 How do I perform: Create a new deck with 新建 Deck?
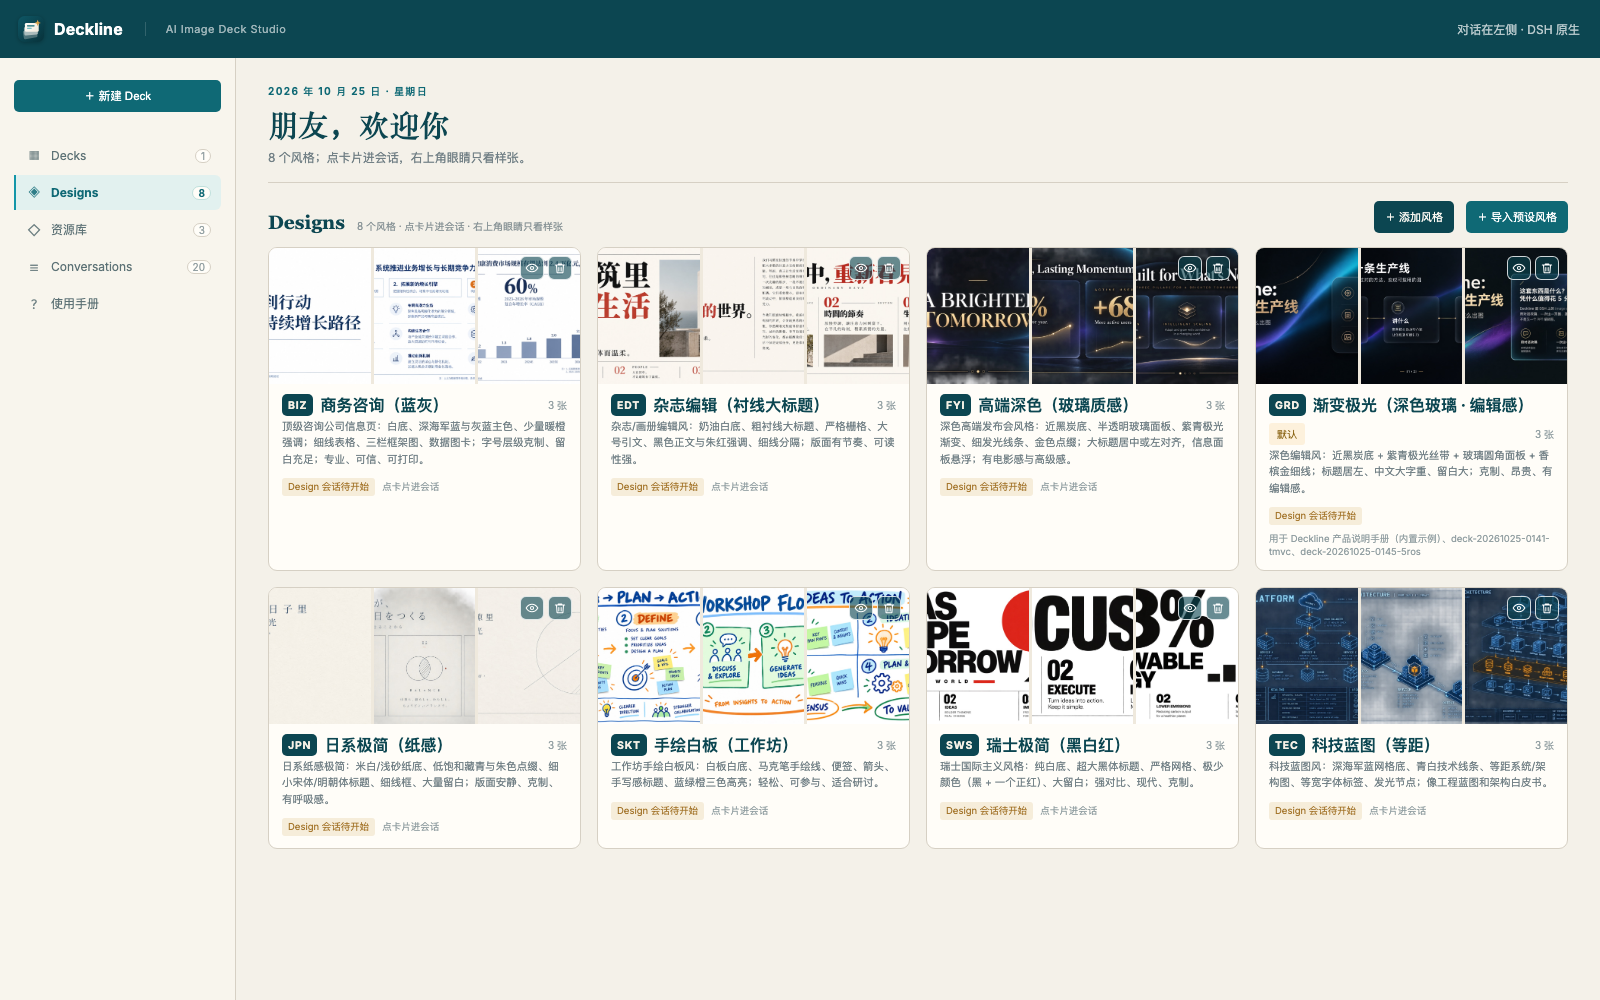pyautogui.click(x=117, y=96)
